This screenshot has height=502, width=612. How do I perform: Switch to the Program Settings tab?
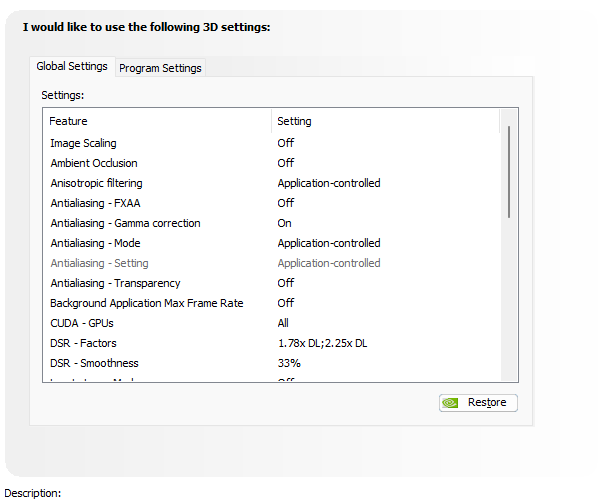point(160,68)
